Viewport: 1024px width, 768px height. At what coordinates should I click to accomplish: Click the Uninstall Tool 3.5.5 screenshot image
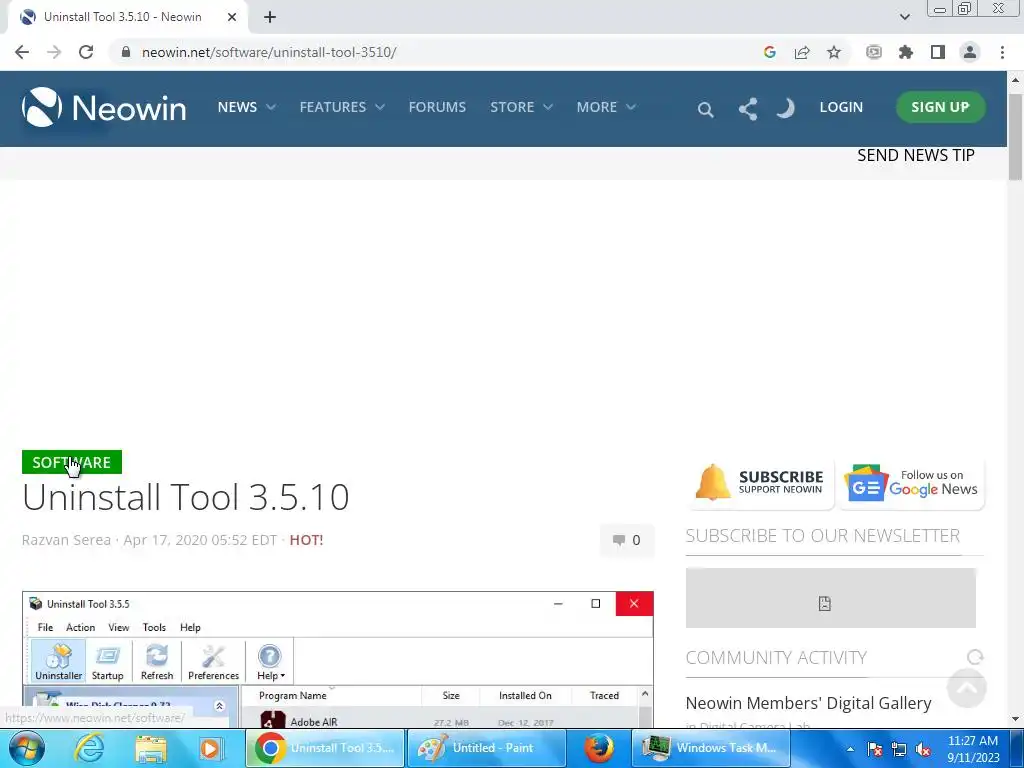(x=338, y=660)
